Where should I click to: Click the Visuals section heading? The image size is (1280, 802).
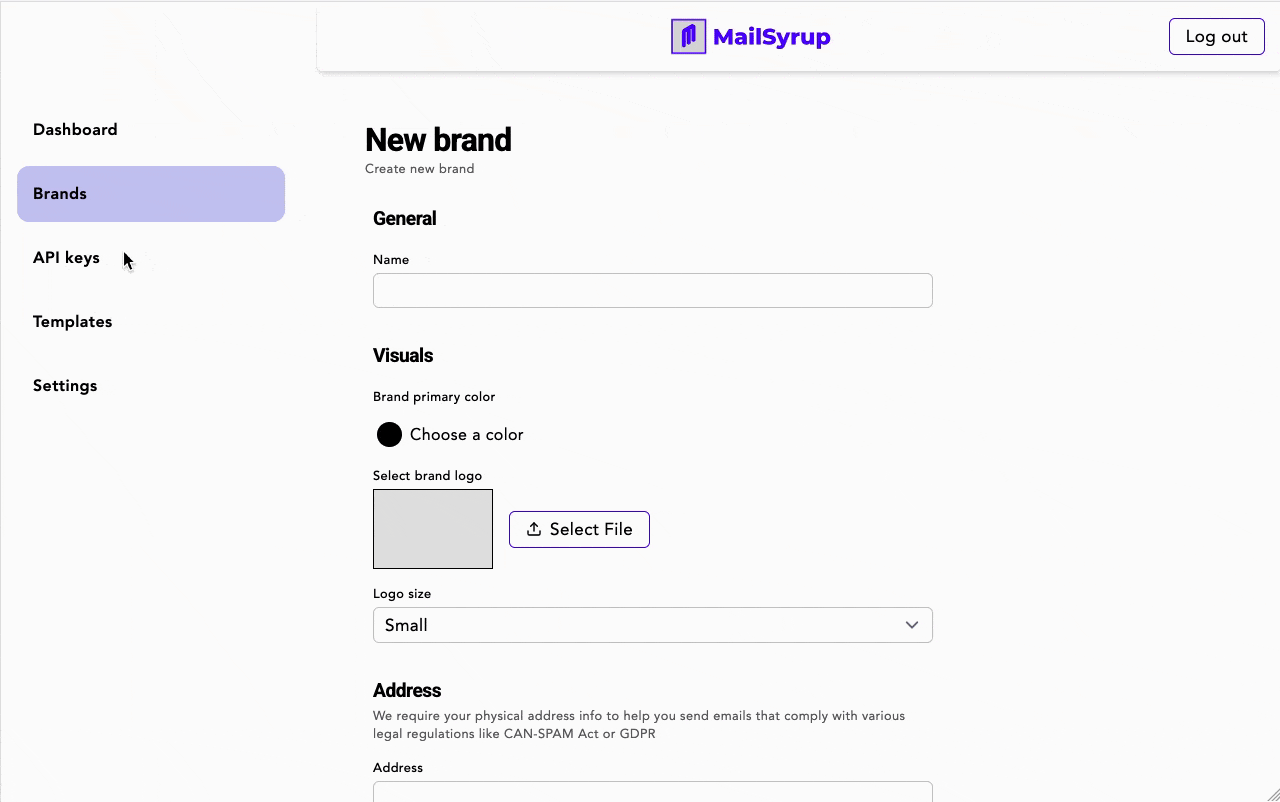(402, 355)
